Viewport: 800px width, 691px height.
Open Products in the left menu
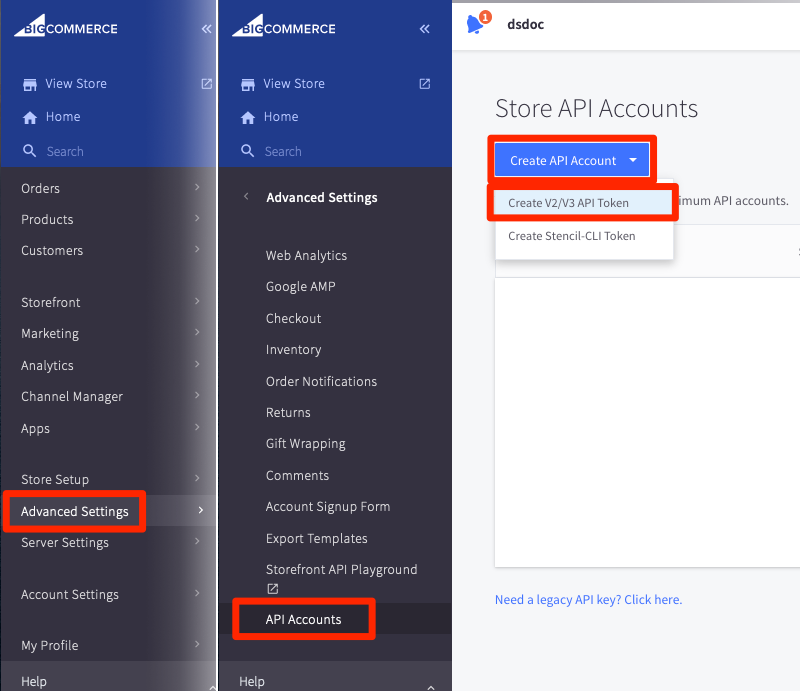coord(47,220)
